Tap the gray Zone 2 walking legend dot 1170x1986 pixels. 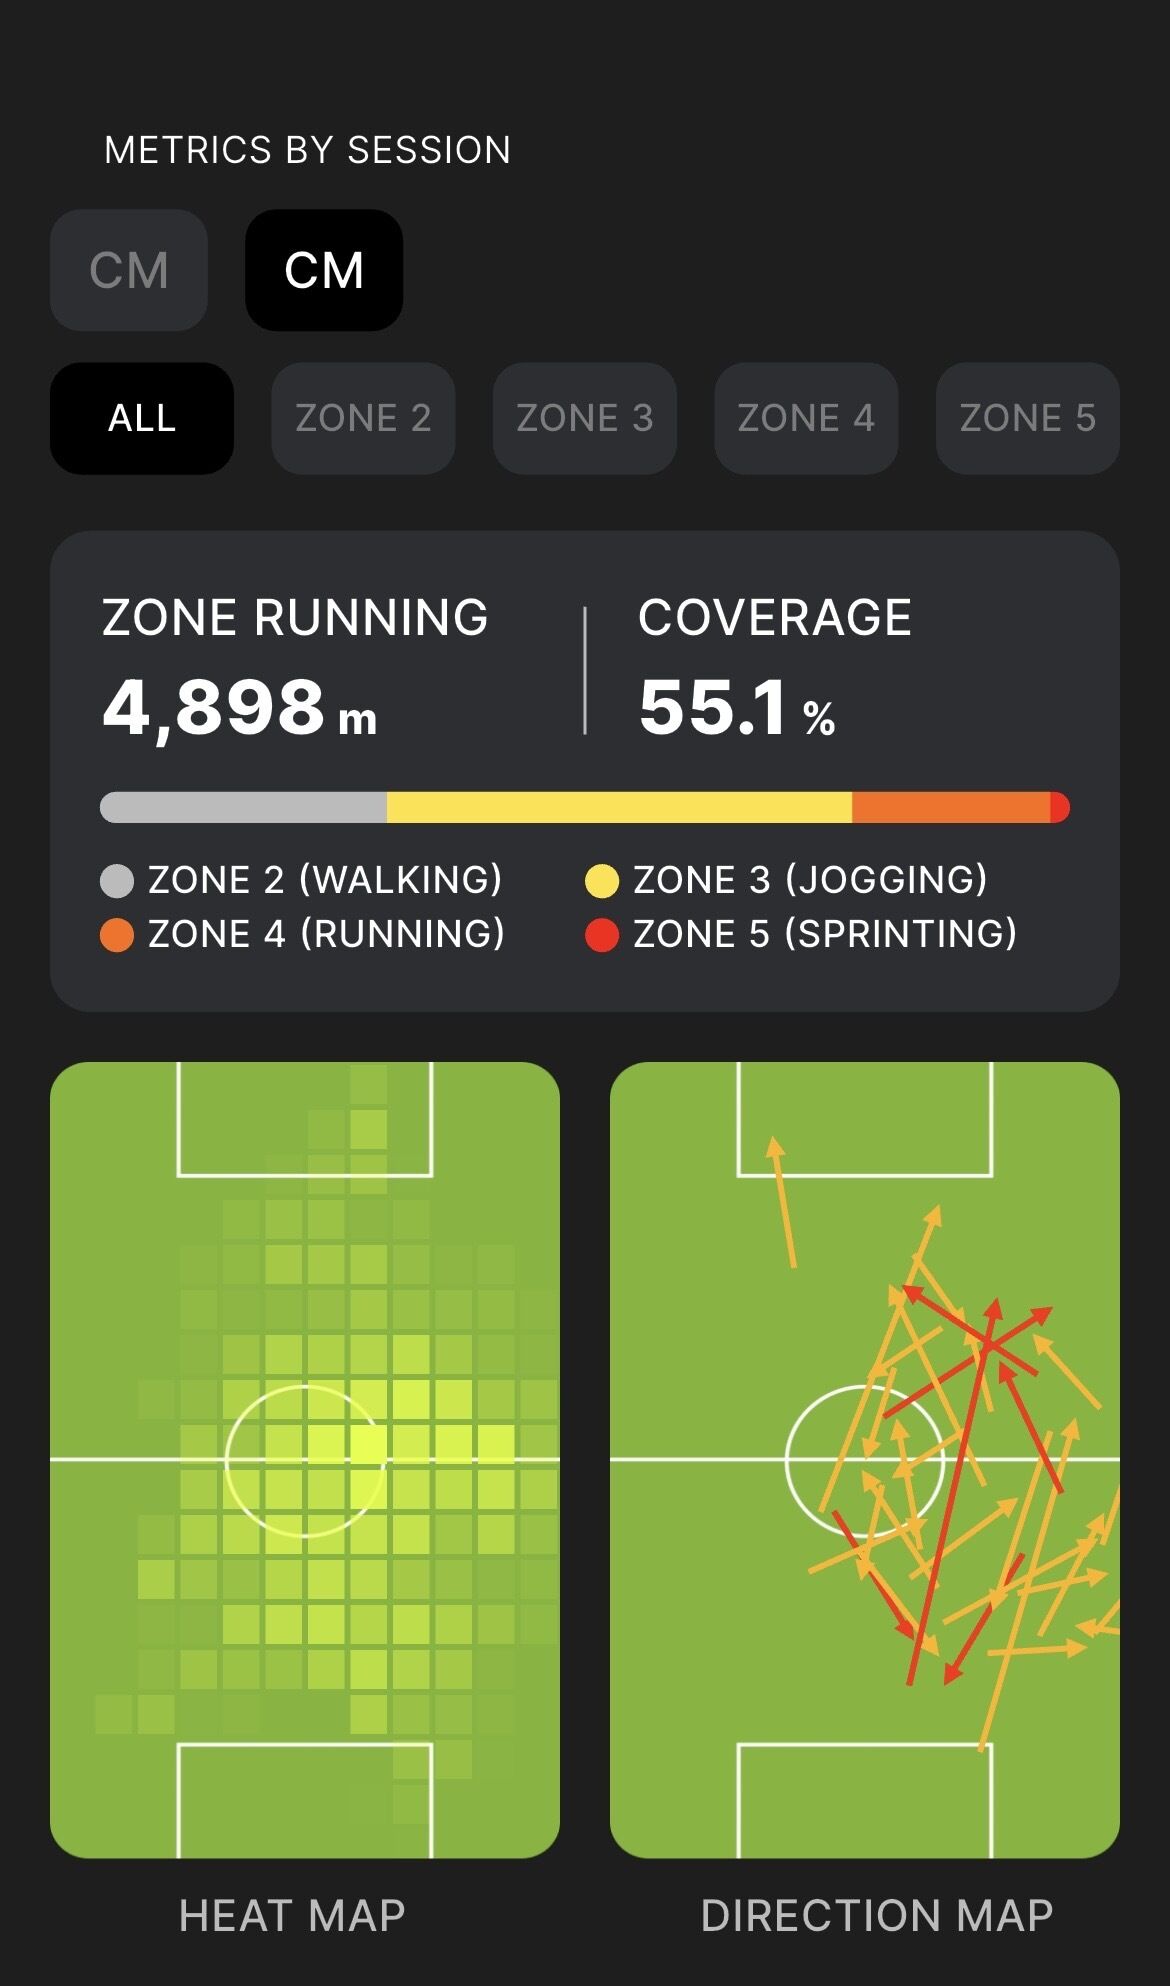tap(117, 881)
